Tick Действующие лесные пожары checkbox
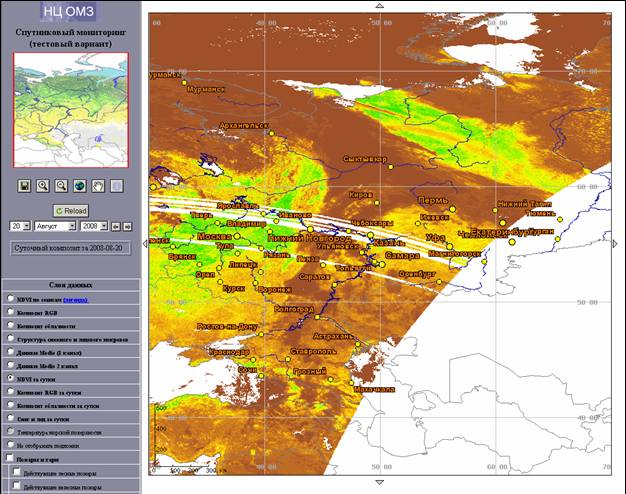 coord(17,471)
